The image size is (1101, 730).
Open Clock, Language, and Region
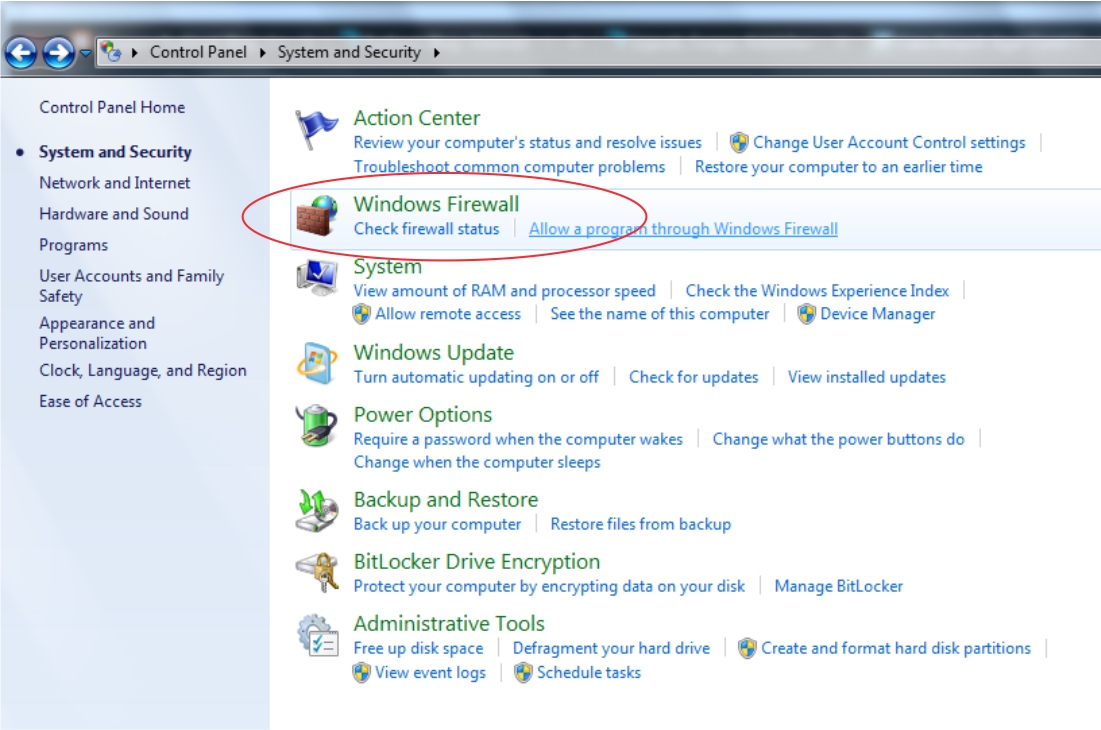[x=143, y=371]
